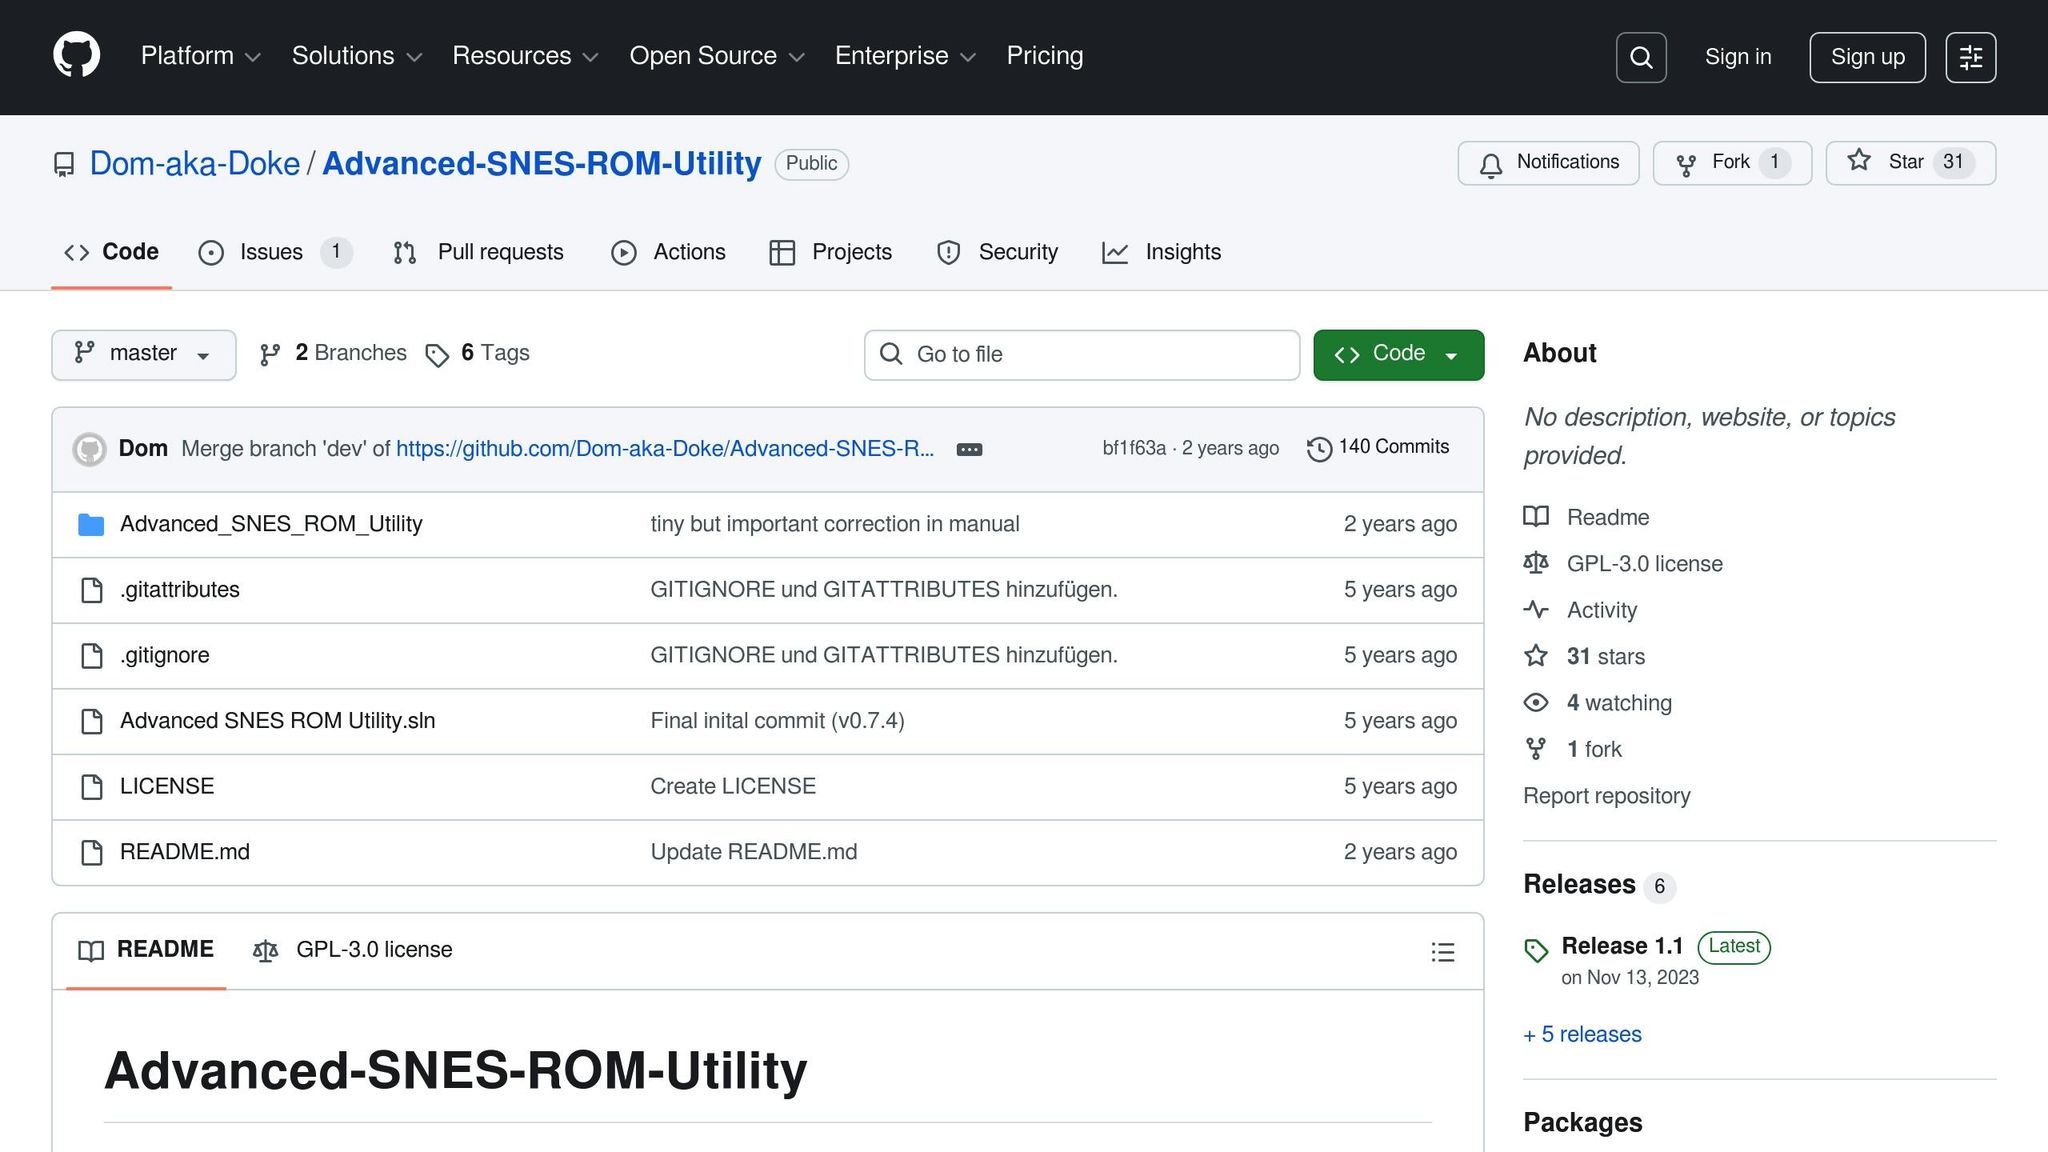Open the Open Source menu
The height and width of the screenshot is (1152, 2048).
pyautogui.click(x=716, y=56)
